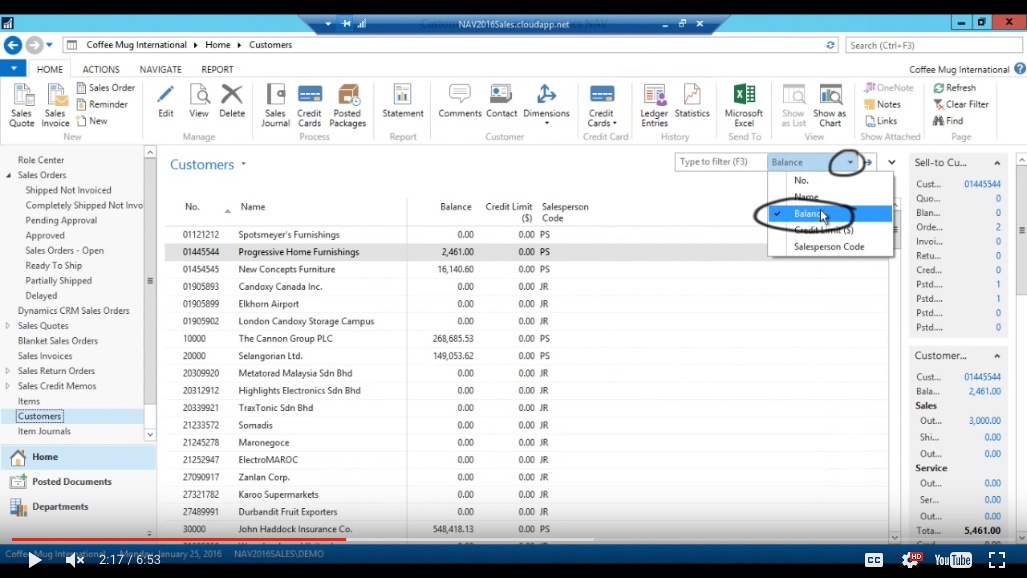This screenshot has width=1027, height=578.
Task: Switch to the NAVIGATE ribbon tab
Action: pyautogui.click(x=160, y=68)
